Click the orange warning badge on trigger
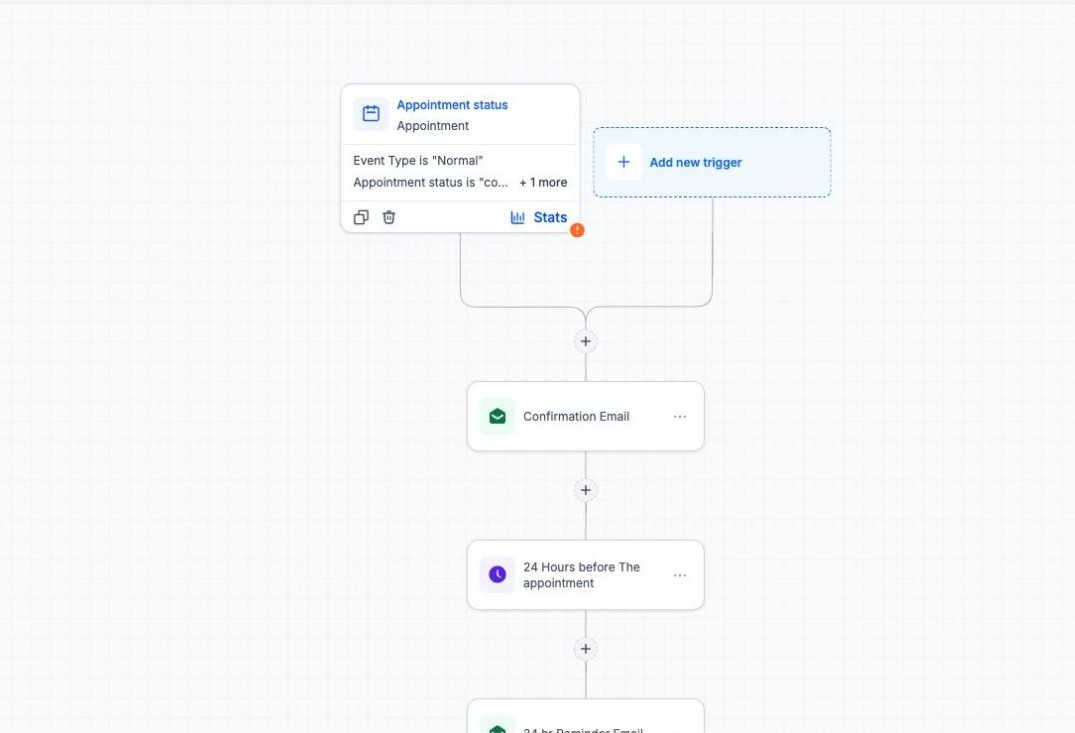Screen dimensions: 1075x733 [577, 230]
